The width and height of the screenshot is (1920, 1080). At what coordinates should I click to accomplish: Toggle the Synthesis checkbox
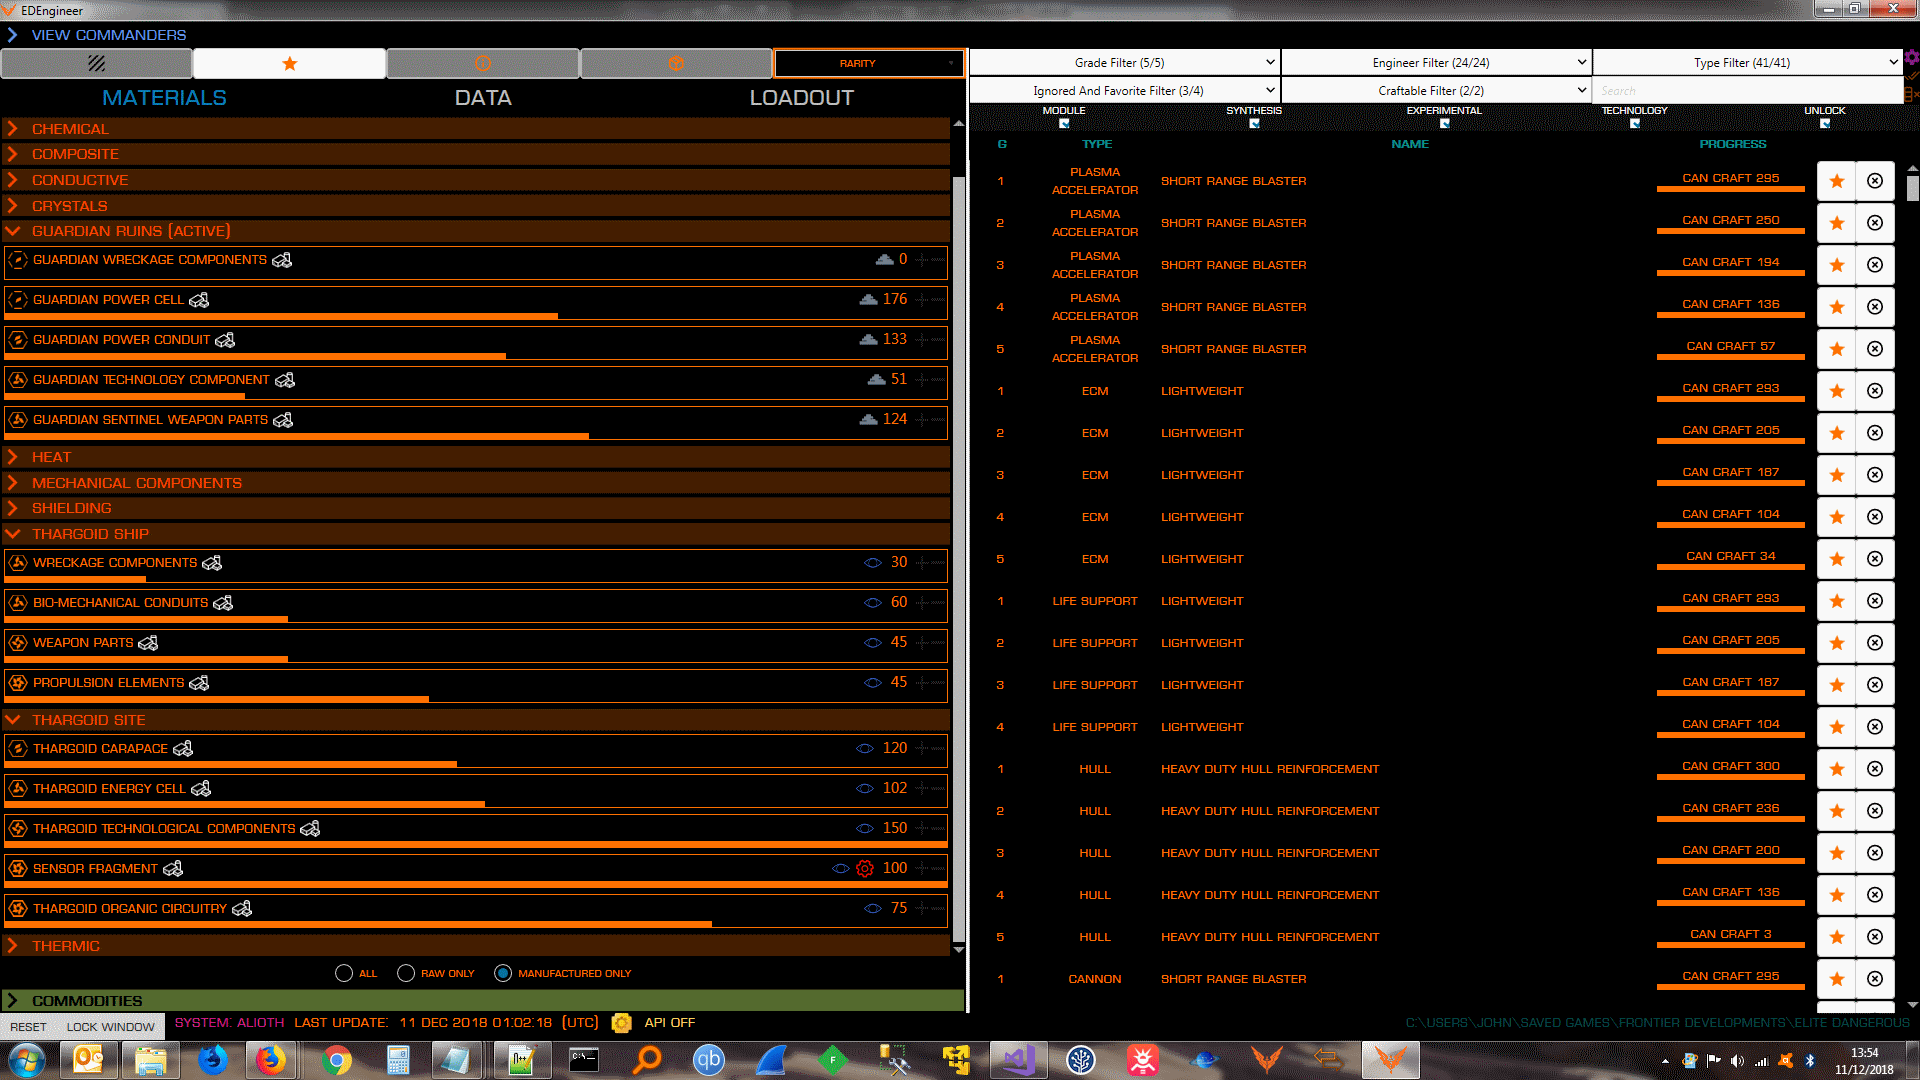click(1254, 124)
